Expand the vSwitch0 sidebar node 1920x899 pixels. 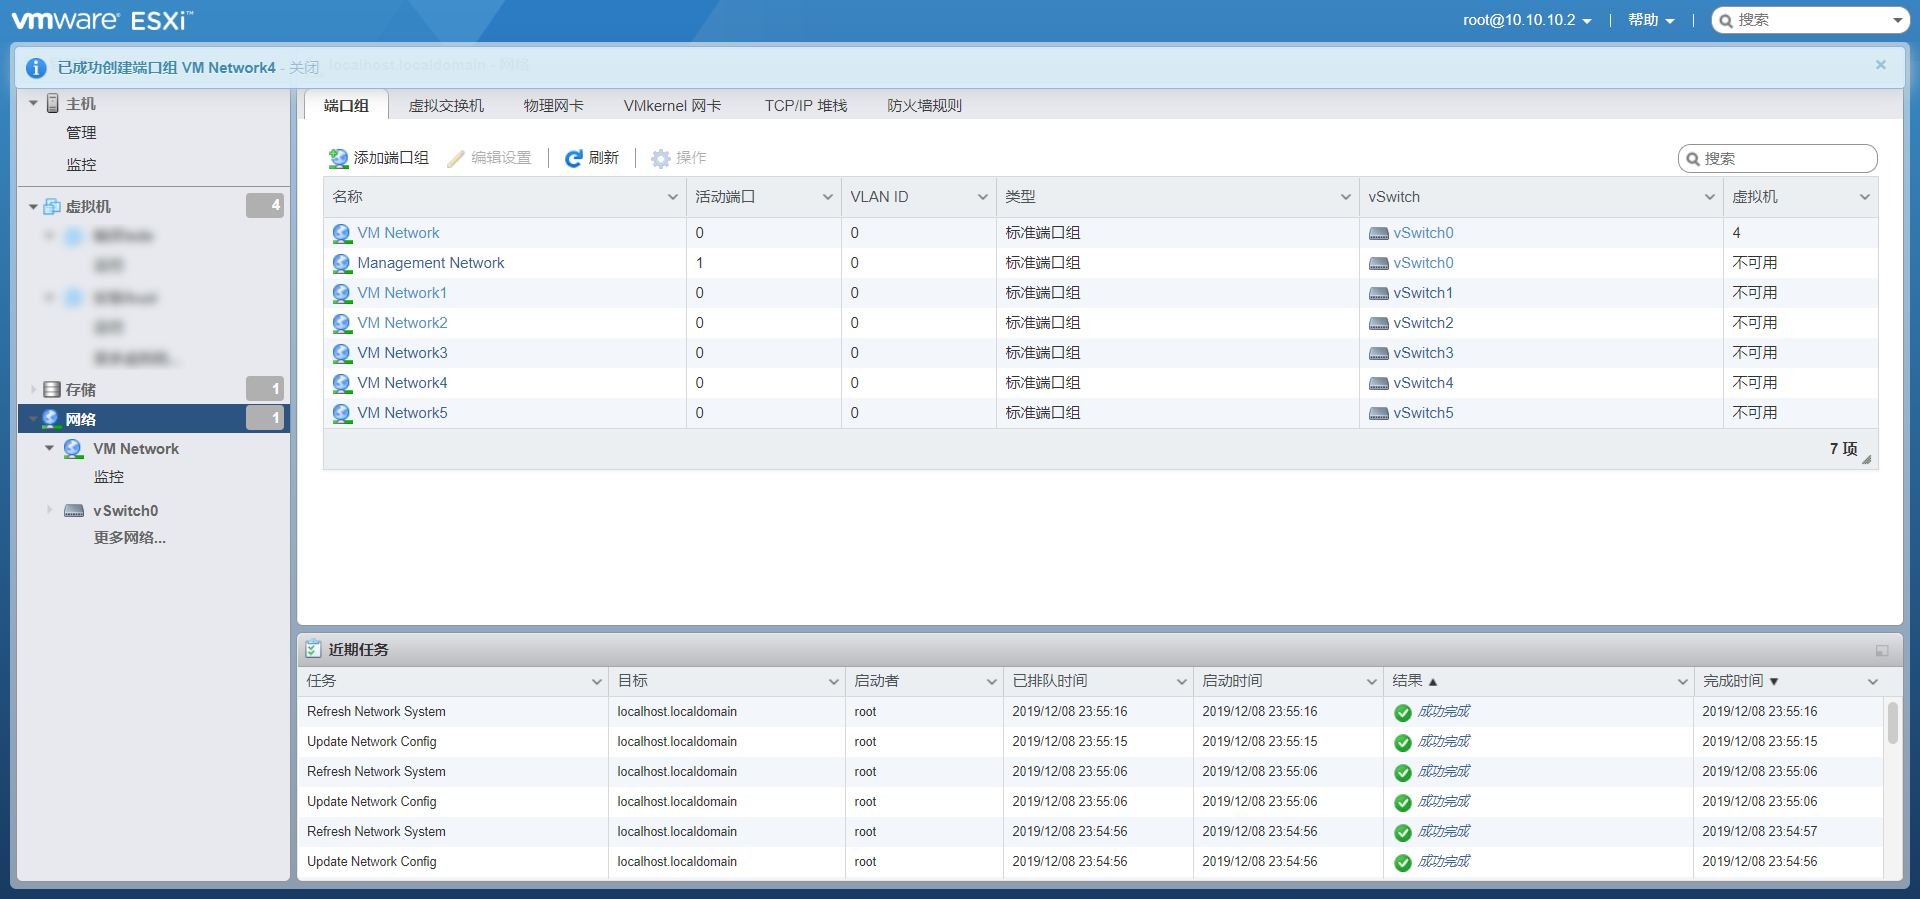49,510
